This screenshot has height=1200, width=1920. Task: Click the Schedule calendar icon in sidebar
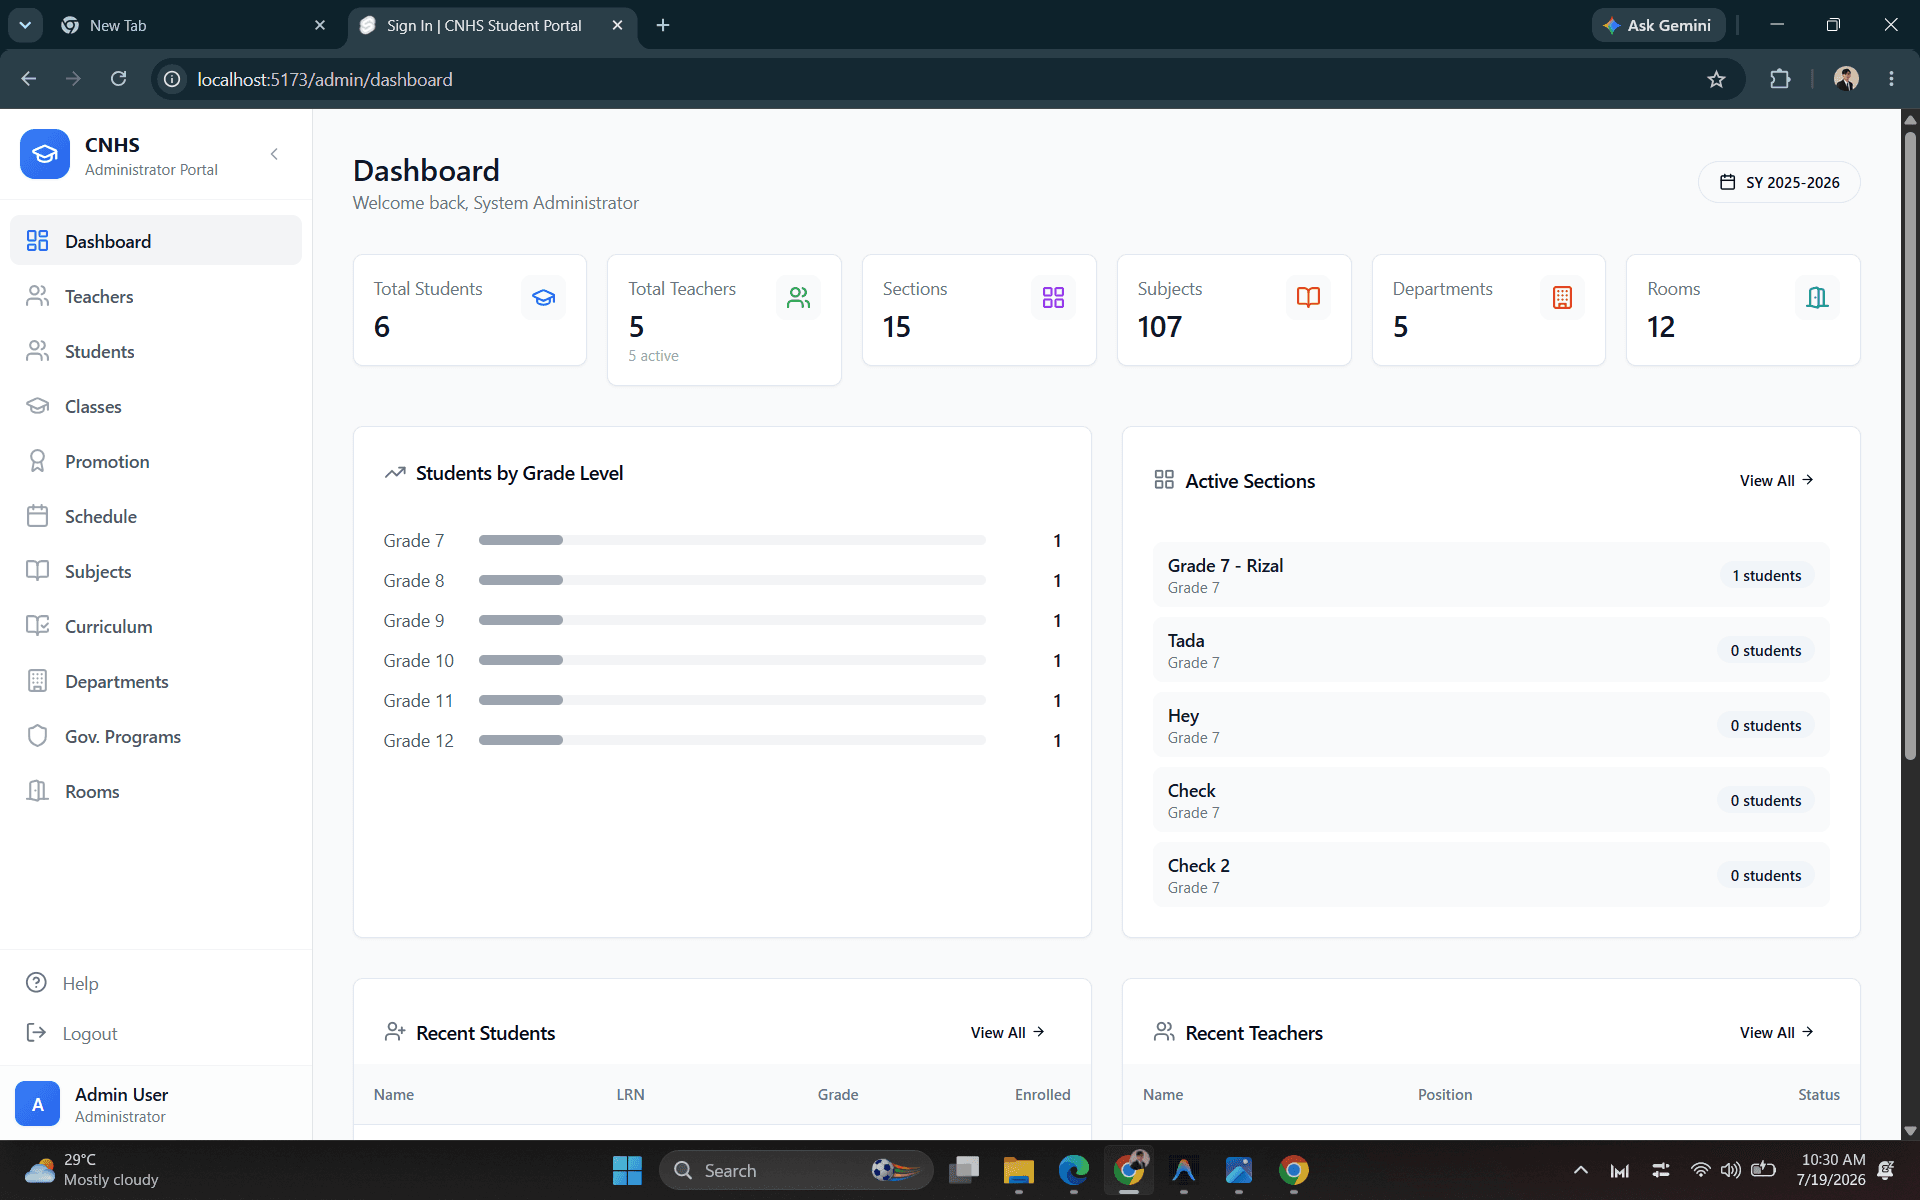point(37,516)
